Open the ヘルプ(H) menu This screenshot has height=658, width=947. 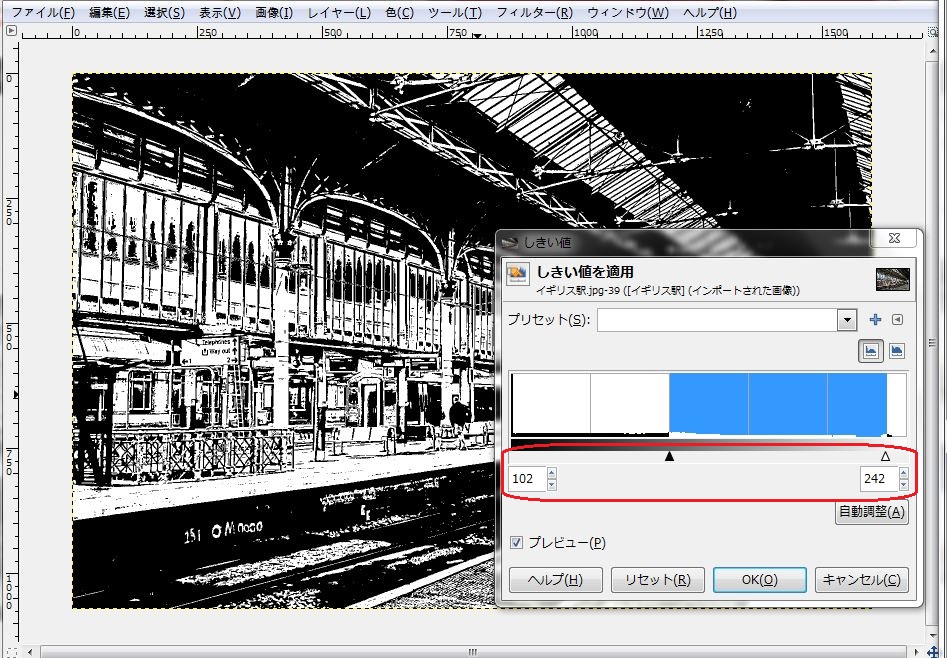(710, 12)
